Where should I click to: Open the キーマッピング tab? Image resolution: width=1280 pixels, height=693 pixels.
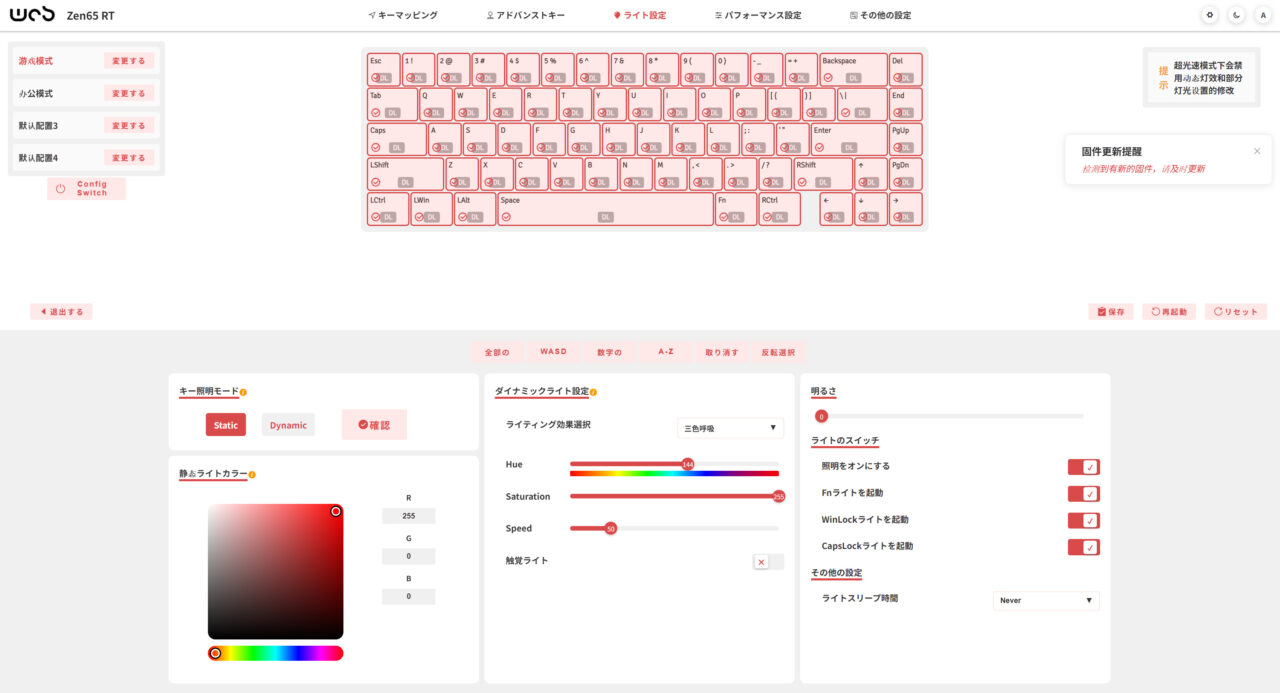402,15
